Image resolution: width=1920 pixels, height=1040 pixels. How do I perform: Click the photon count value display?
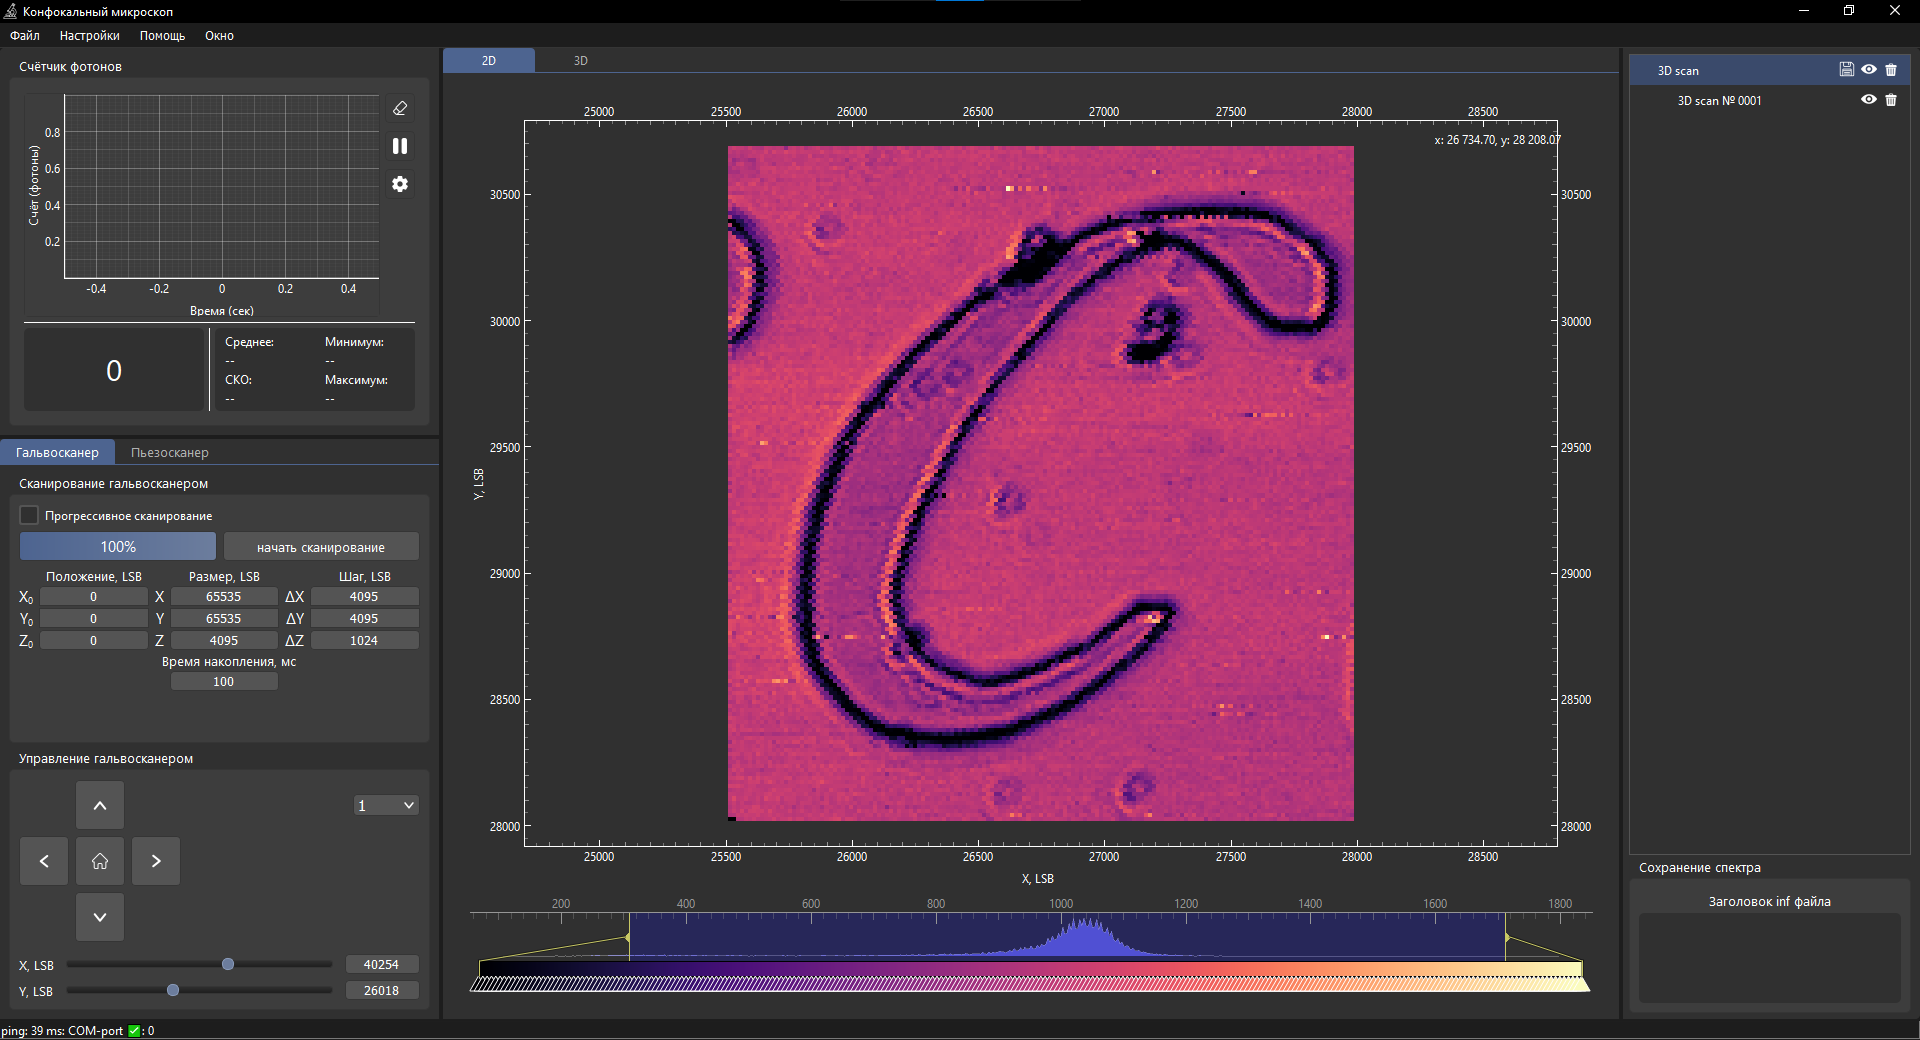pyautogui.click(x=115, y=371)
